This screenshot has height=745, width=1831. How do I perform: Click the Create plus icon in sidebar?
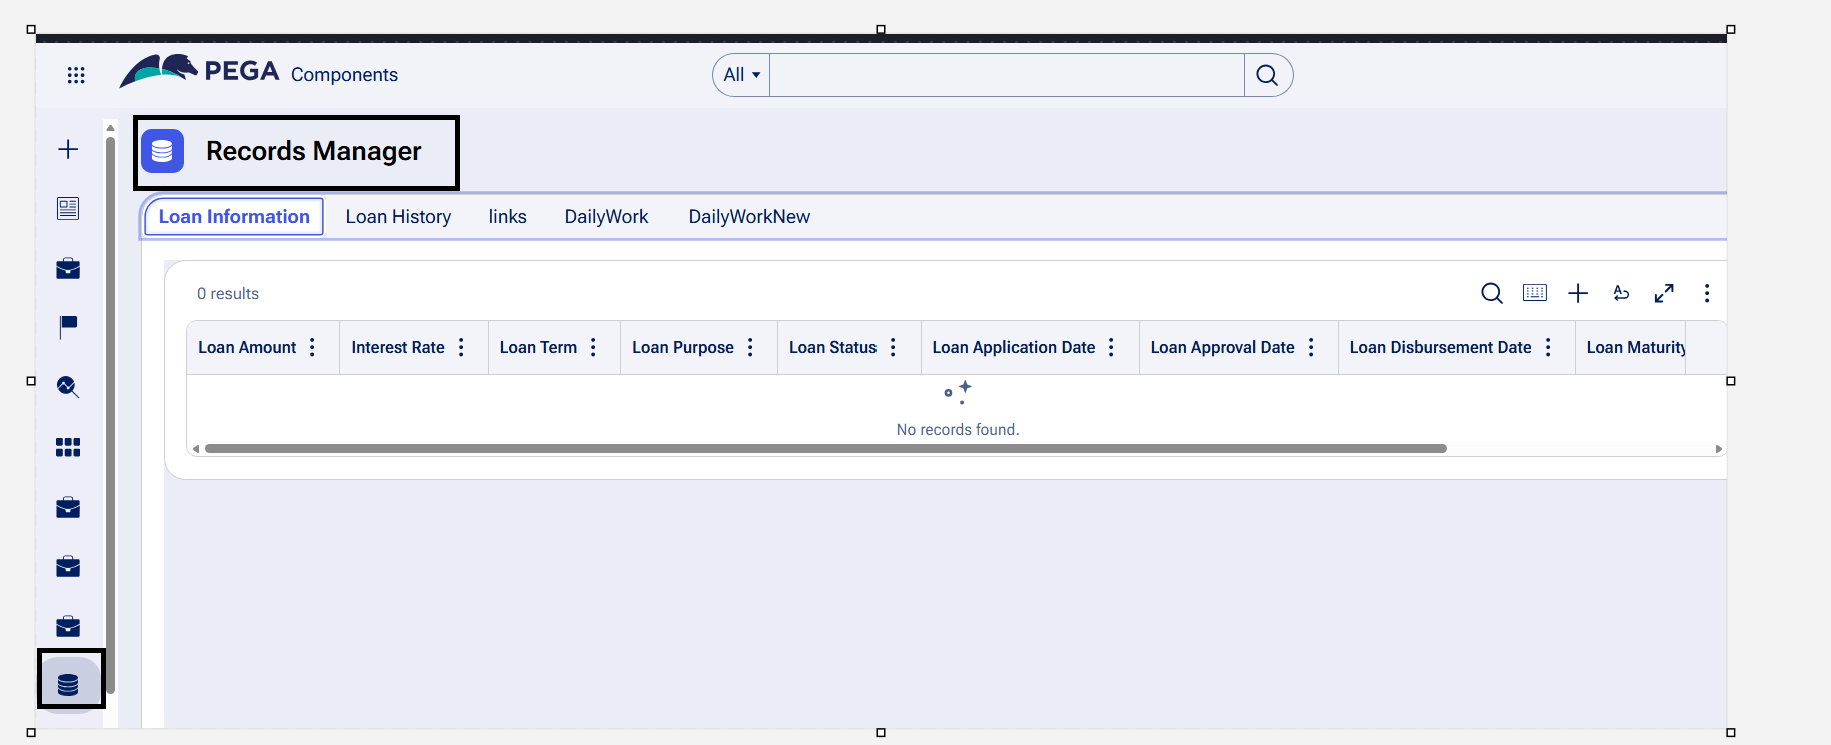pos(68,149)
